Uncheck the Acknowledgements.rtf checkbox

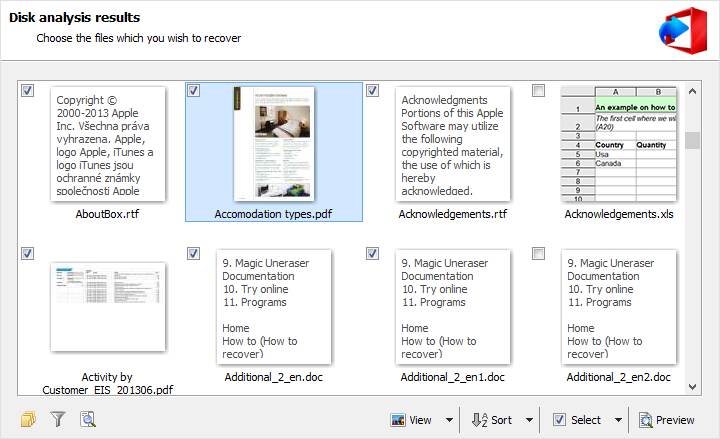click(x=372, y=90)
